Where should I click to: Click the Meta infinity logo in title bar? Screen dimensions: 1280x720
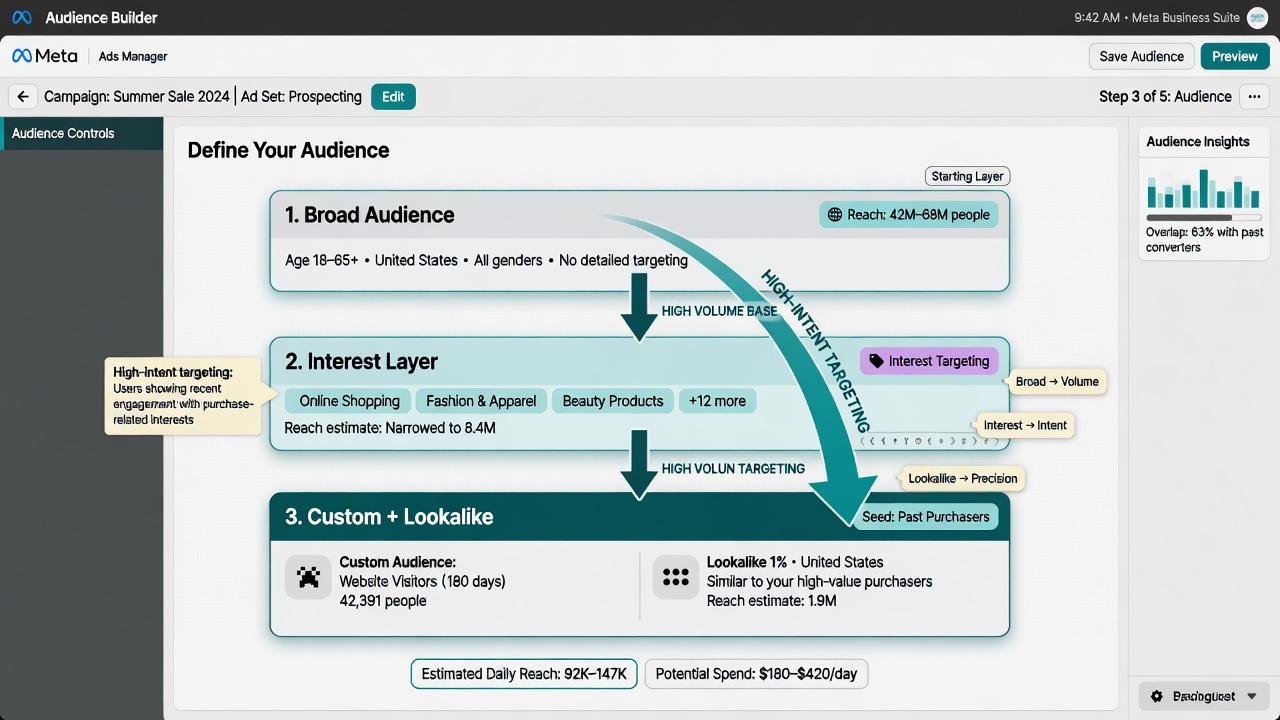[22, 18]
